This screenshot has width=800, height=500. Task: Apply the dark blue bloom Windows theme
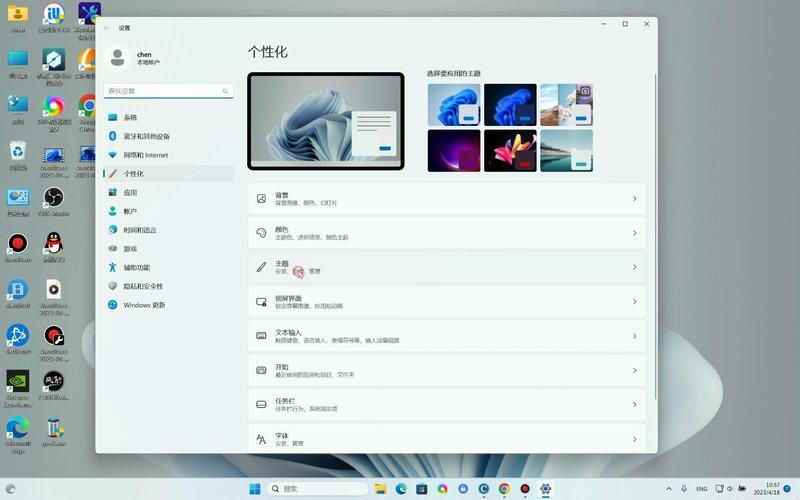coord(510,105)
